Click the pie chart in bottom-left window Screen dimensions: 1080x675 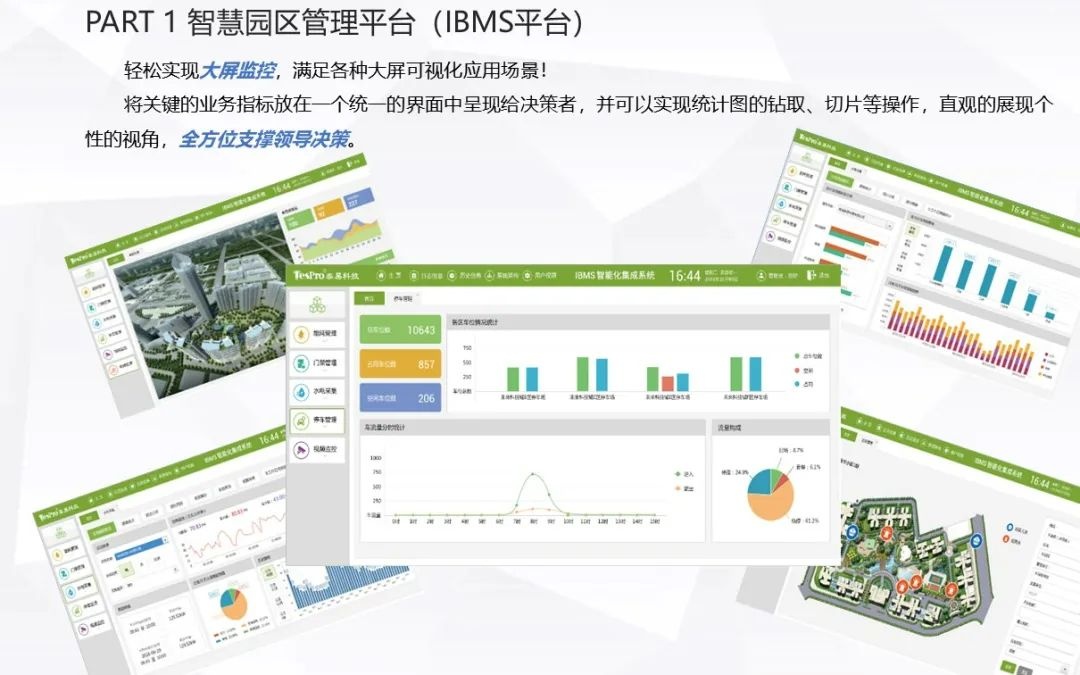[234, 603]
